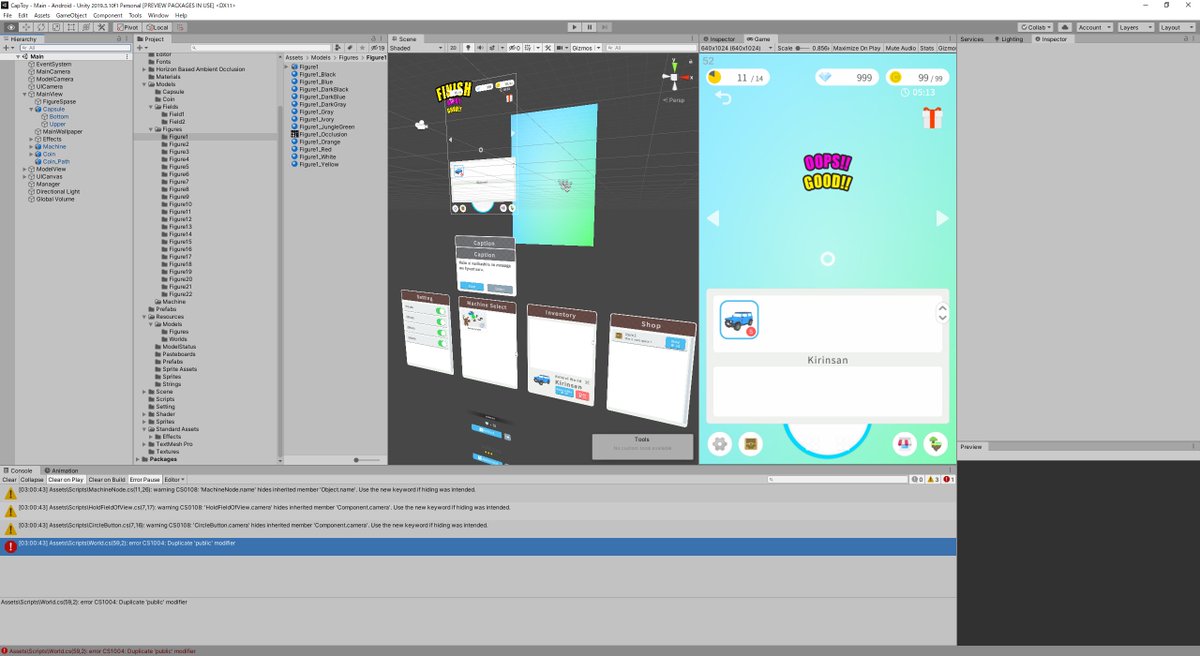
Task: Click the back arrow icon in Game view
Action: (x=723, y=97)
